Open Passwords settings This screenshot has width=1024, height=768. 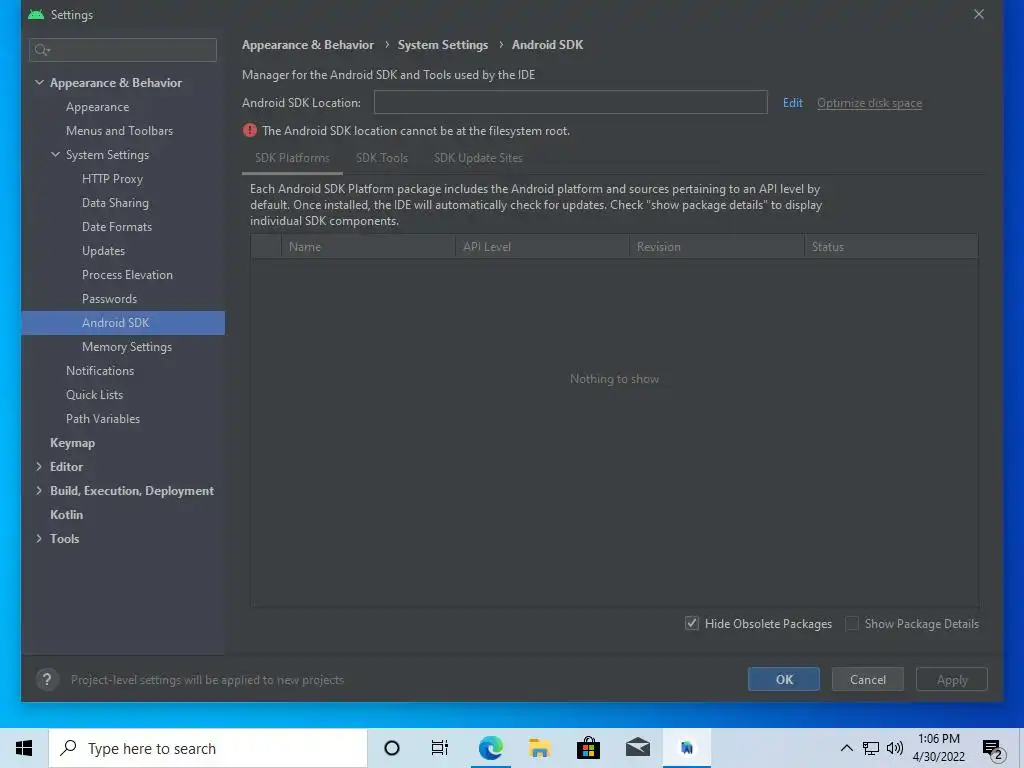click(x=110, y=299)
